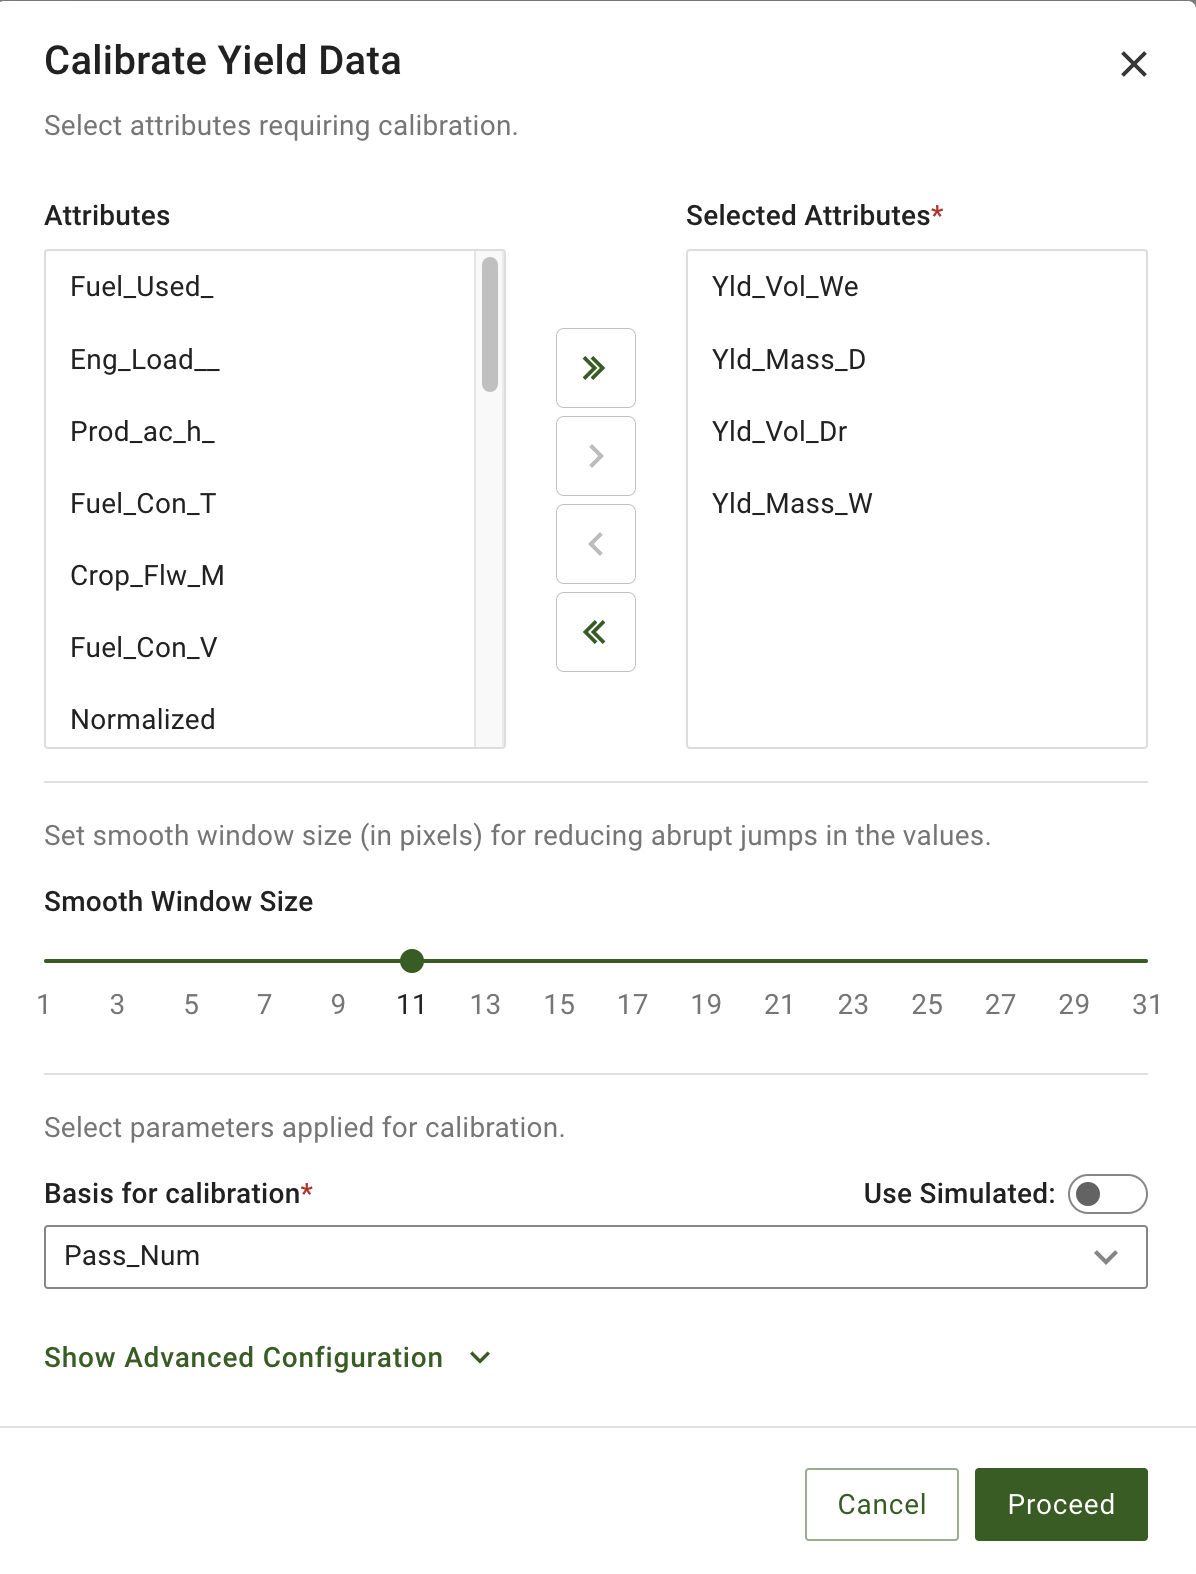The width and height of the screenshot is (1196, 1574).
Task: Click the slider handle at value 11
Action: click(411, 961)
